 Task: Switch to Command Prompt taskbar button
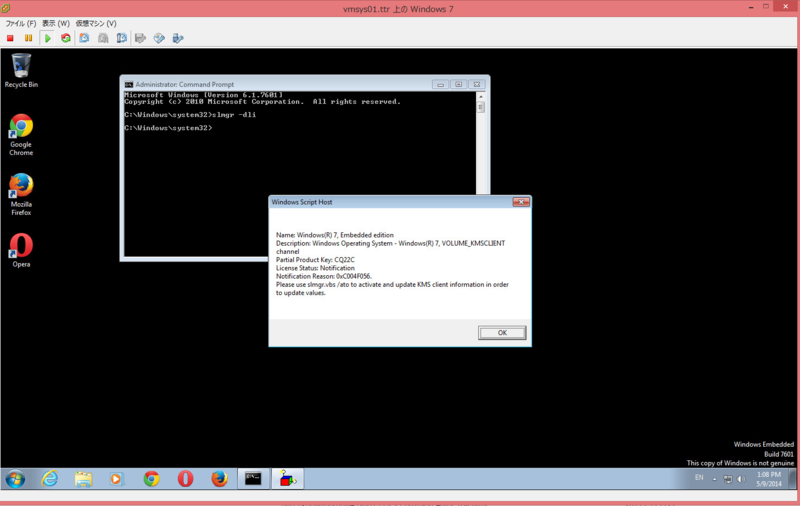(253, 479)
